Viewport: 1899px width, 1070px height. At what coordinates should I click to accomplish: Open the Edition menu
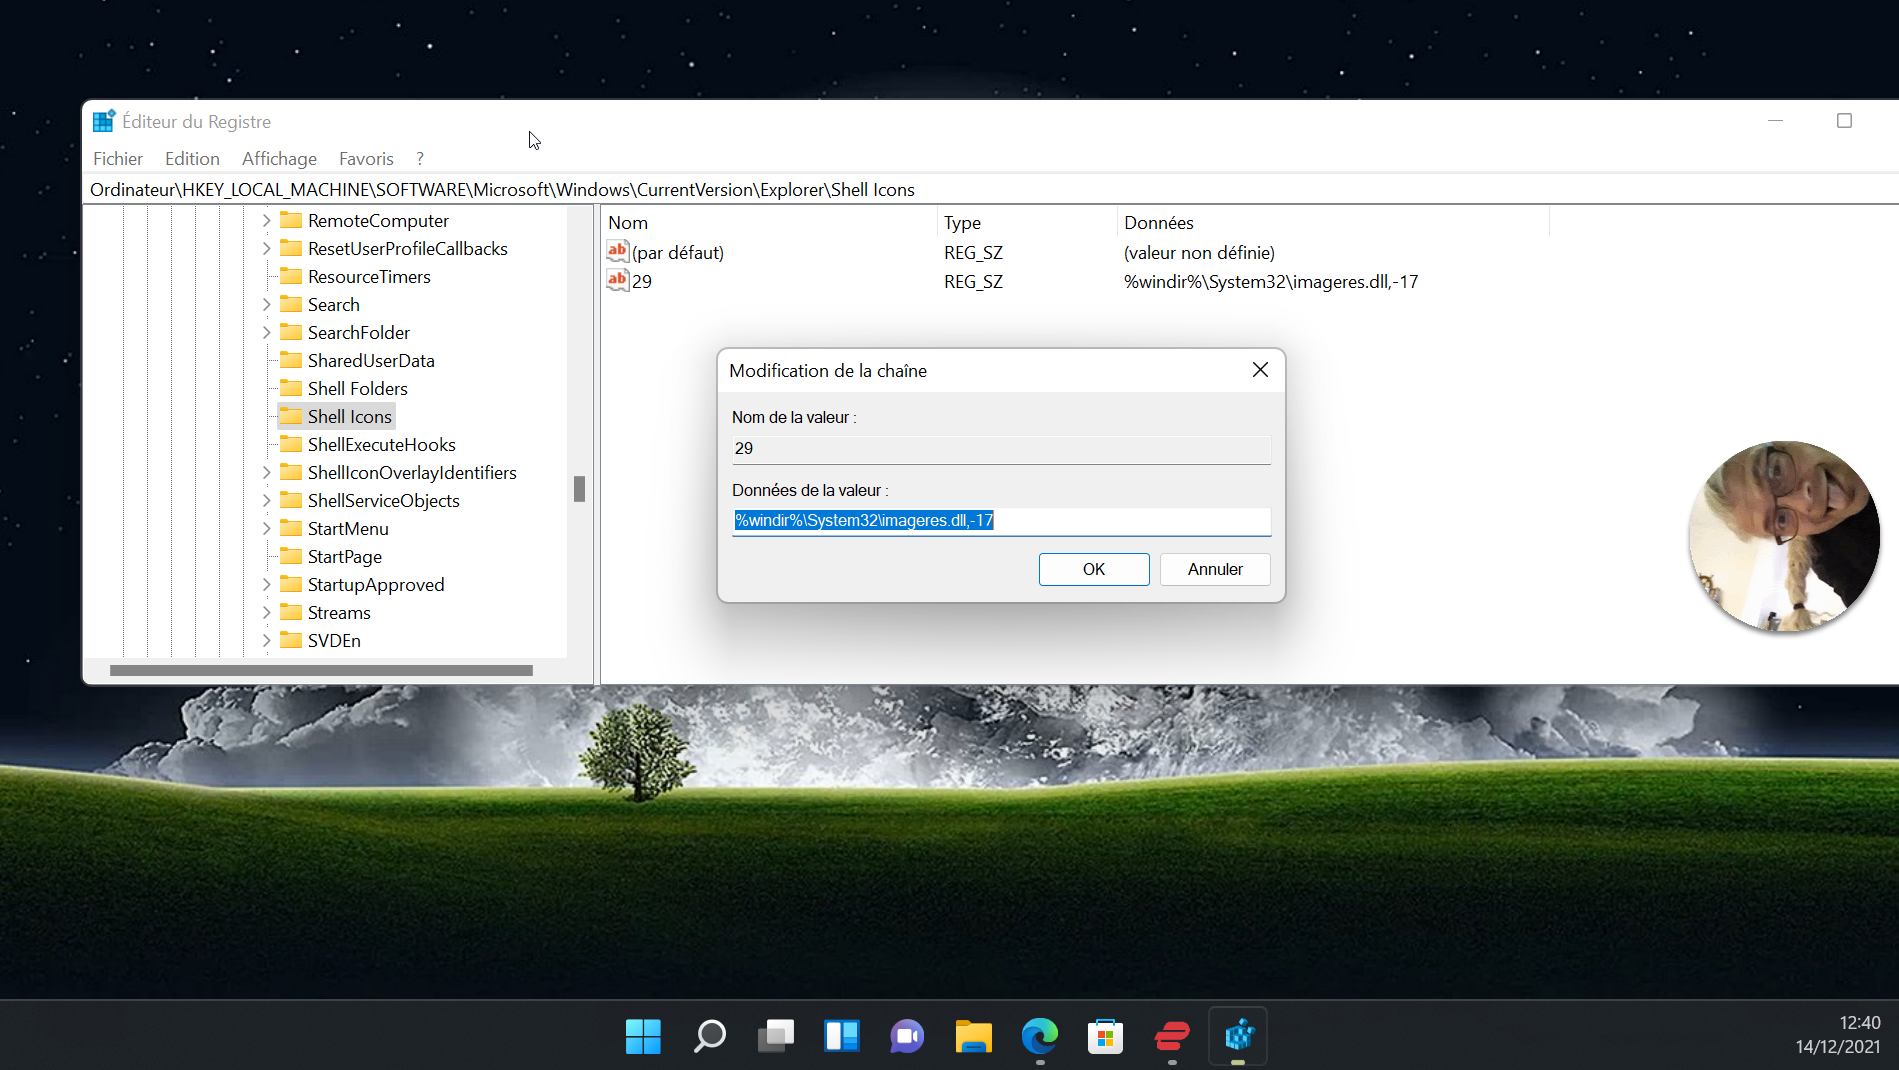[x=192, y=158]
